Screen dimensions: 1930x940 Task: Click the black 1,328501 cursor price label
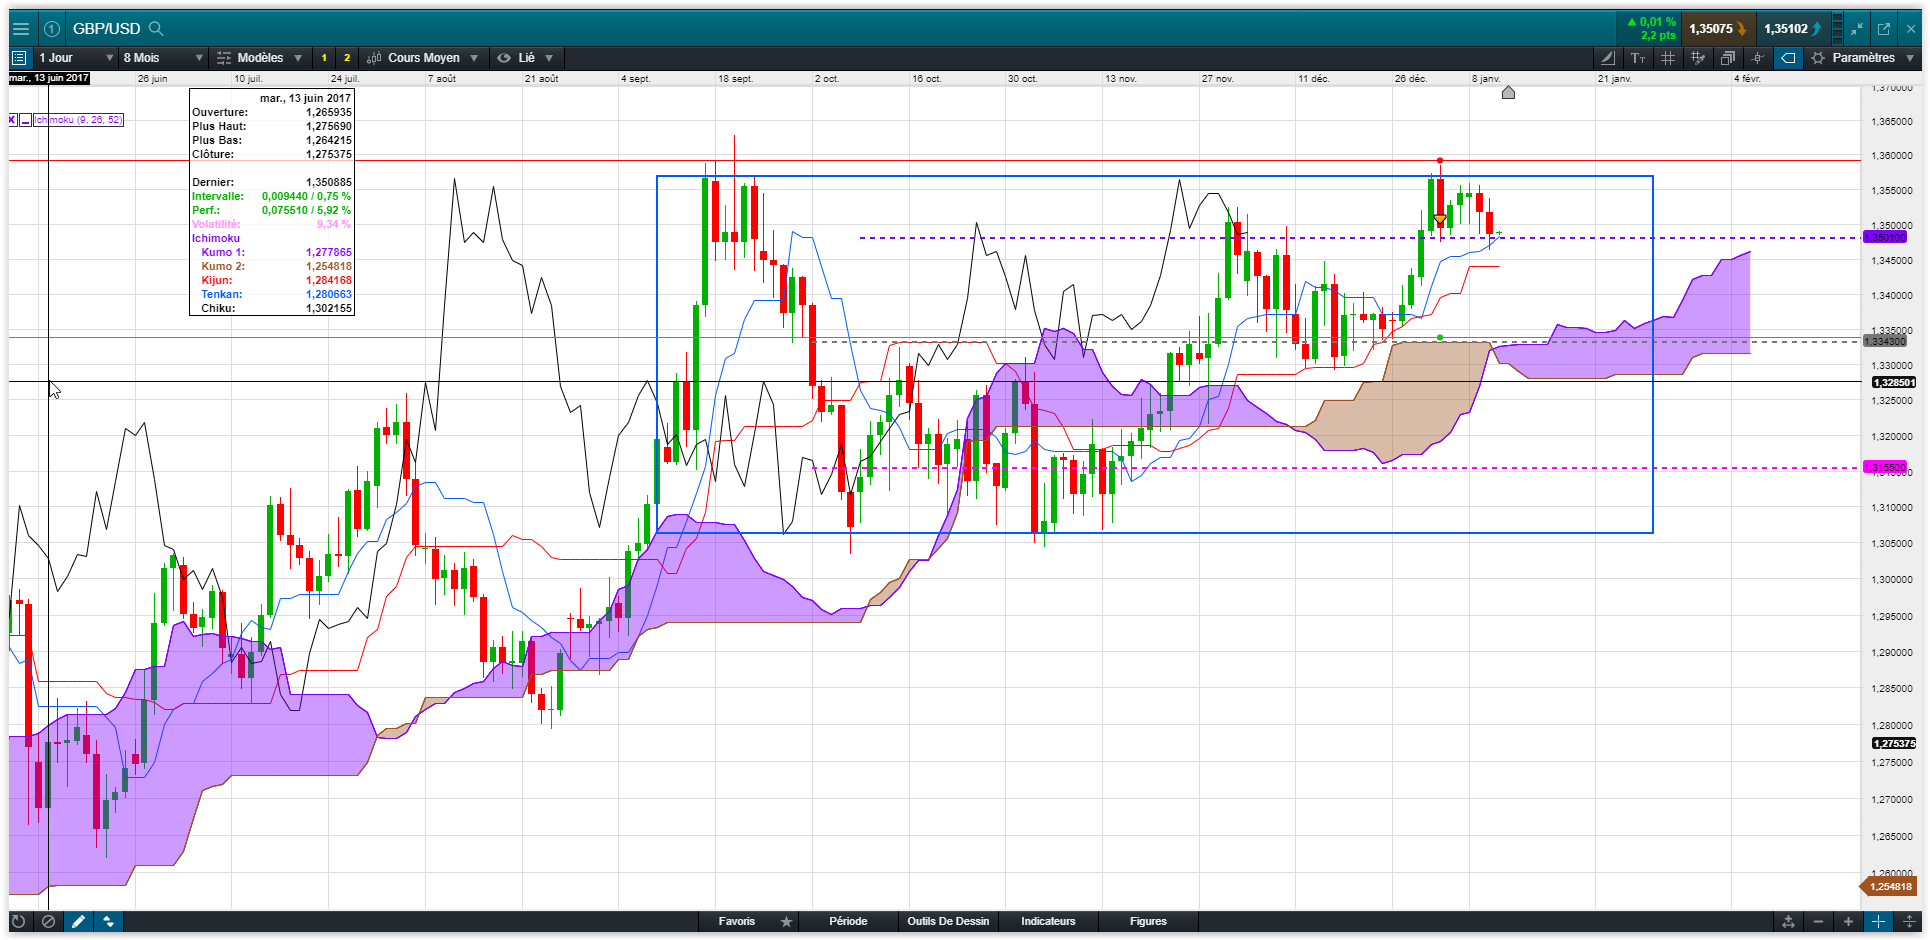(x=1893, y=383)
